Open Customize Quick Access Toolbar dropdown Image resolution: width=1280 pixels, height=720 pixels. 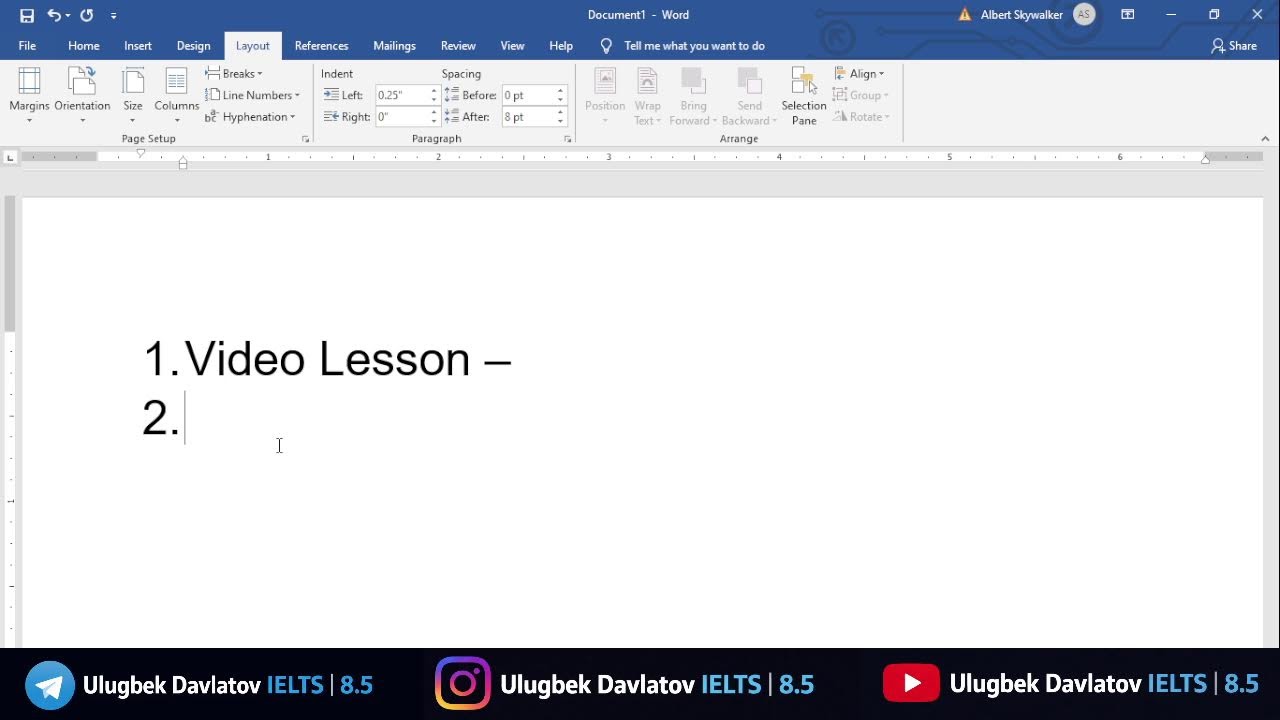113,16
